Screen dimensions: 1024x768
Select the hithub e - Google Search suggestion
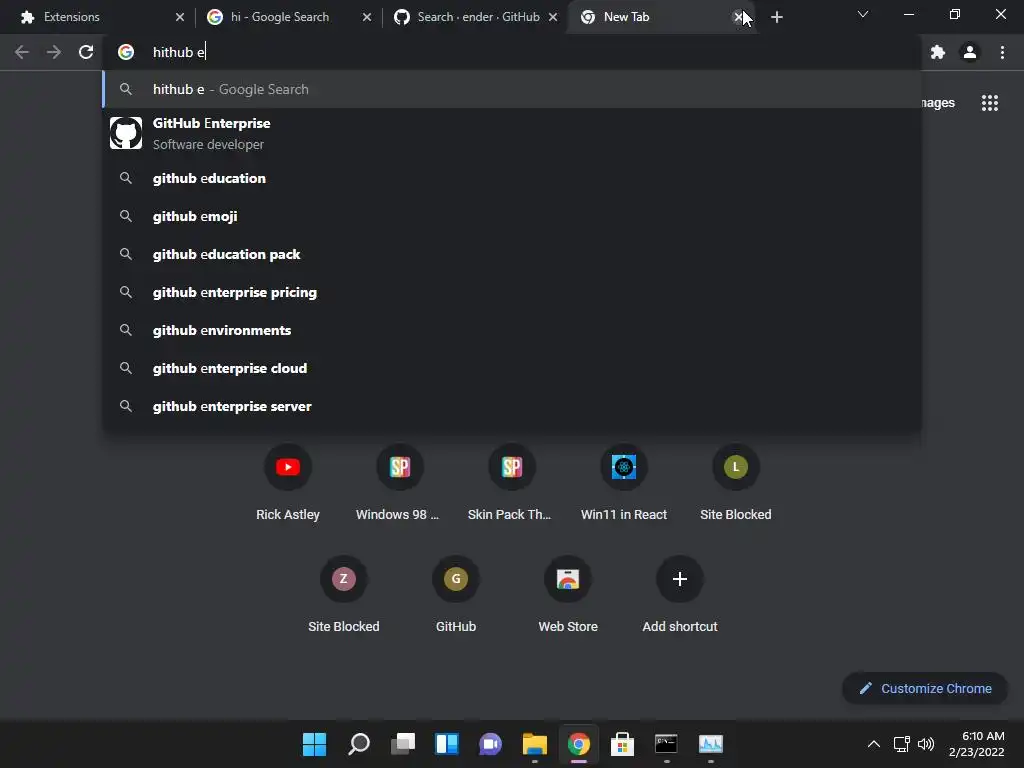tap(512, 89)
